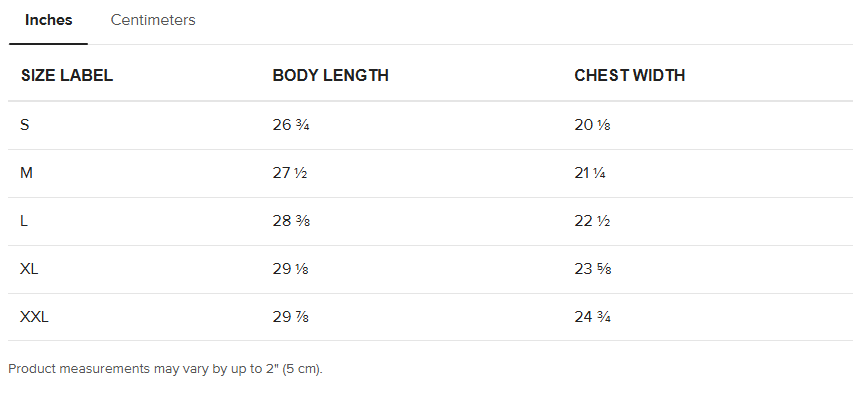The width and height of the screenshot is (868, 407).
Task: Select the Inches tab
Action: tap(49, 20)
